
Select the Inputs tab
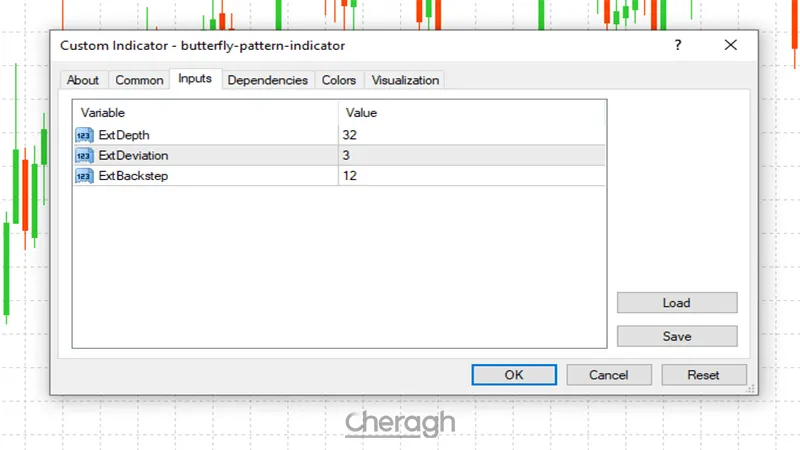(195, 80)
